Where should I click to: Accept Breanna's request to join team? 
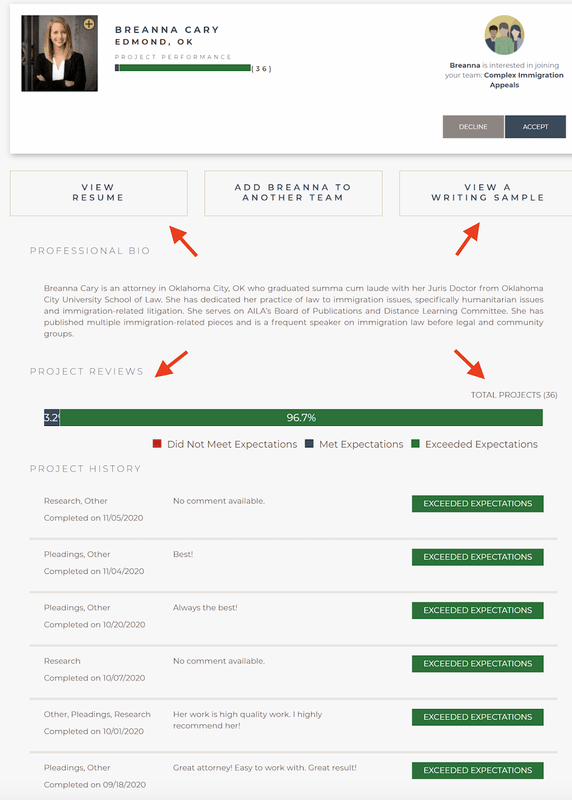coord(535,127)
